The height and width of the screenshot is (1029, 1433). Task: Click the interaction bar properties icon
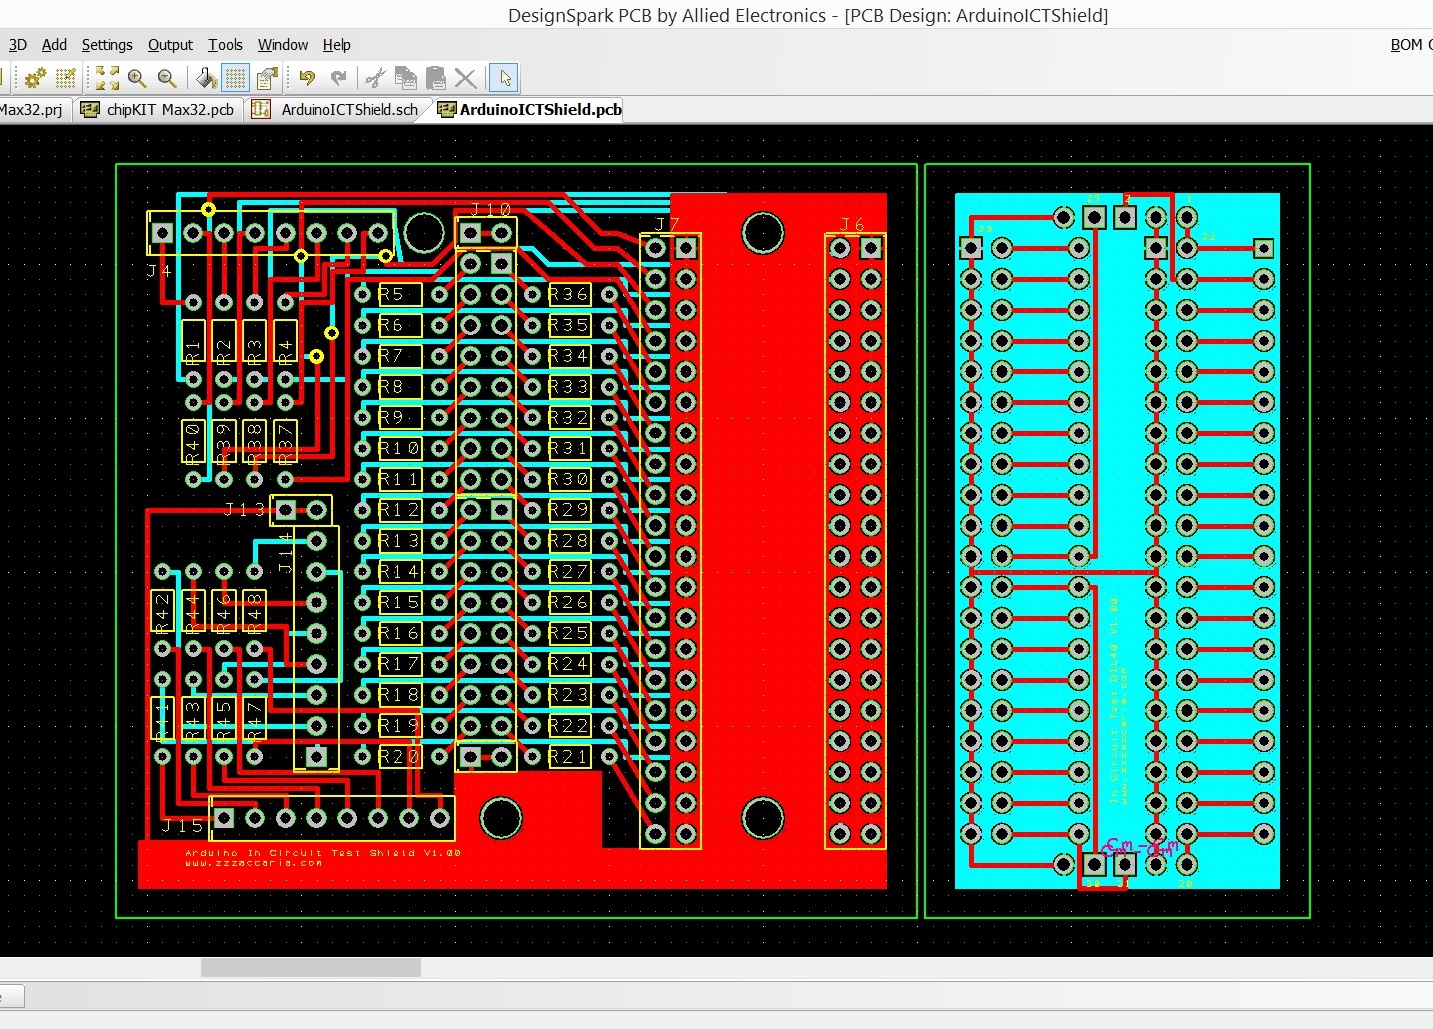[266, 78]
